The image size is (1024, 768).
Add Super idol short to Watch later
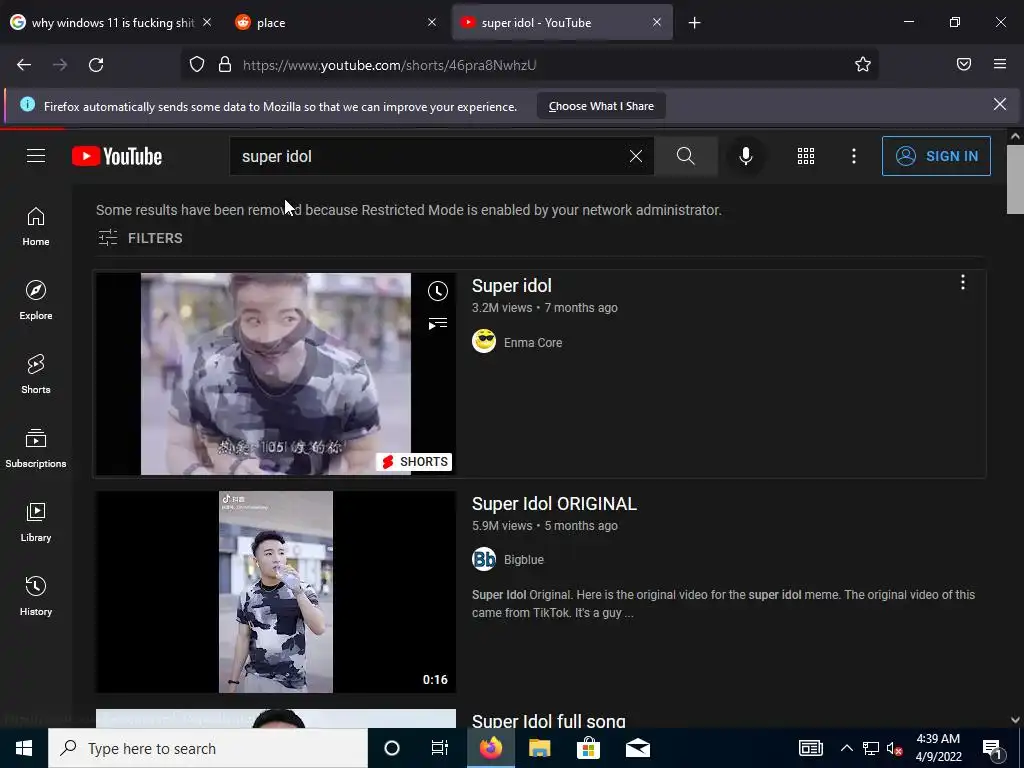pyautogui.click(x=438, y=291)
